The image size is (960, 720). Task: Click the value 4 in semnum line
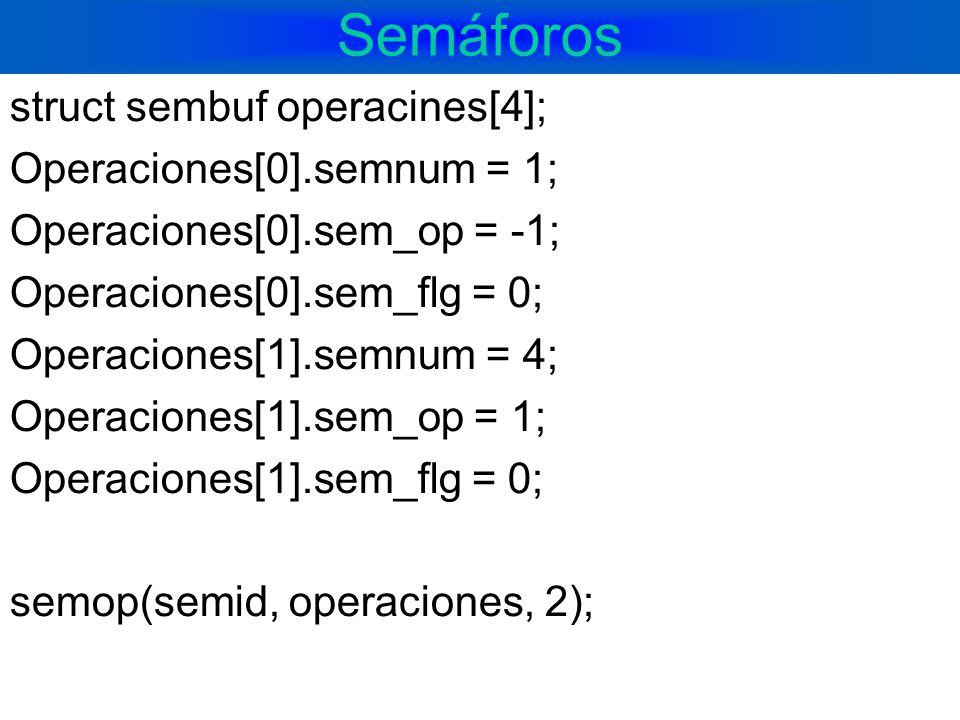click(533, 354)
